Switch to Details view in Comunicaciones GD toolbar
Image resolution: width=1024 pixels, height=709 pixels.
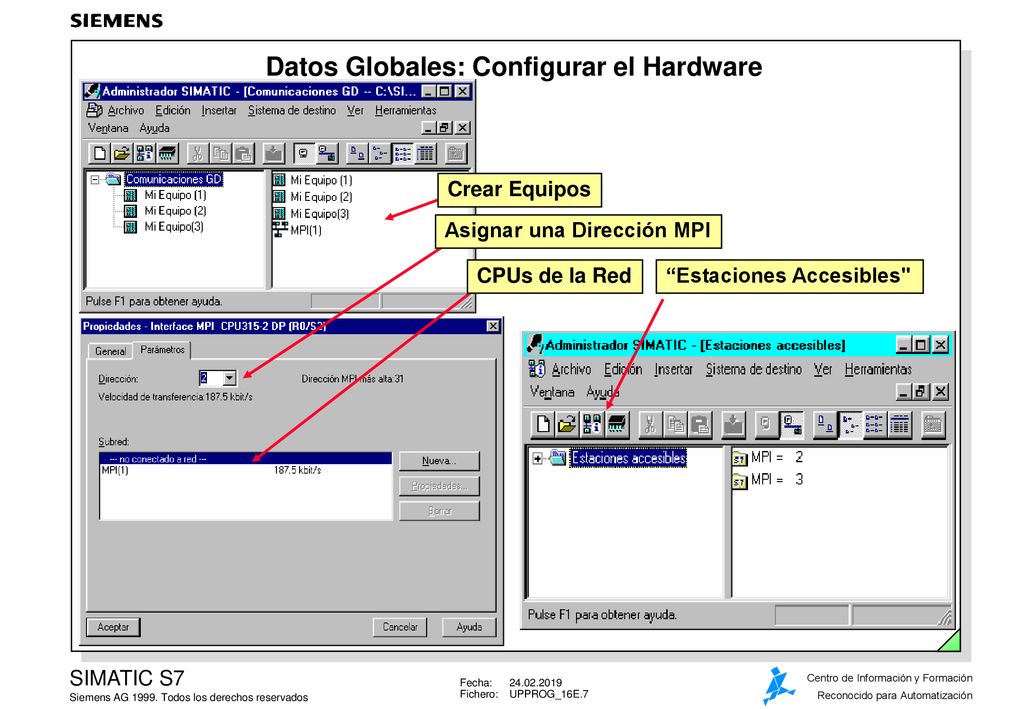425,153
